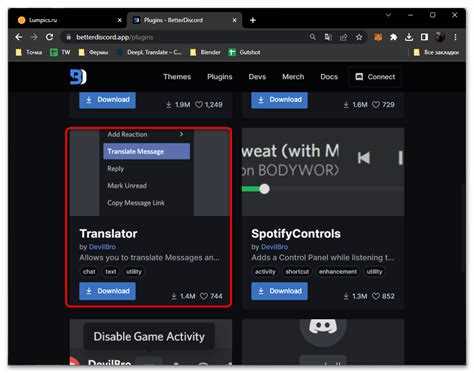Select the Plugins - BetterDiscord tab
474x373 pixels.
pos(184,20)
